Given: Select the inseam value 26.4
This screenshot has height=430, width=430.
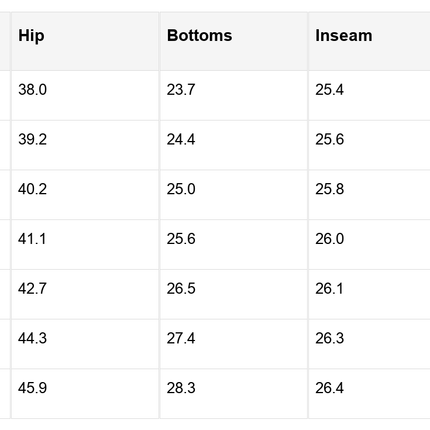Looking at the screenshot, I should (329, 388).
